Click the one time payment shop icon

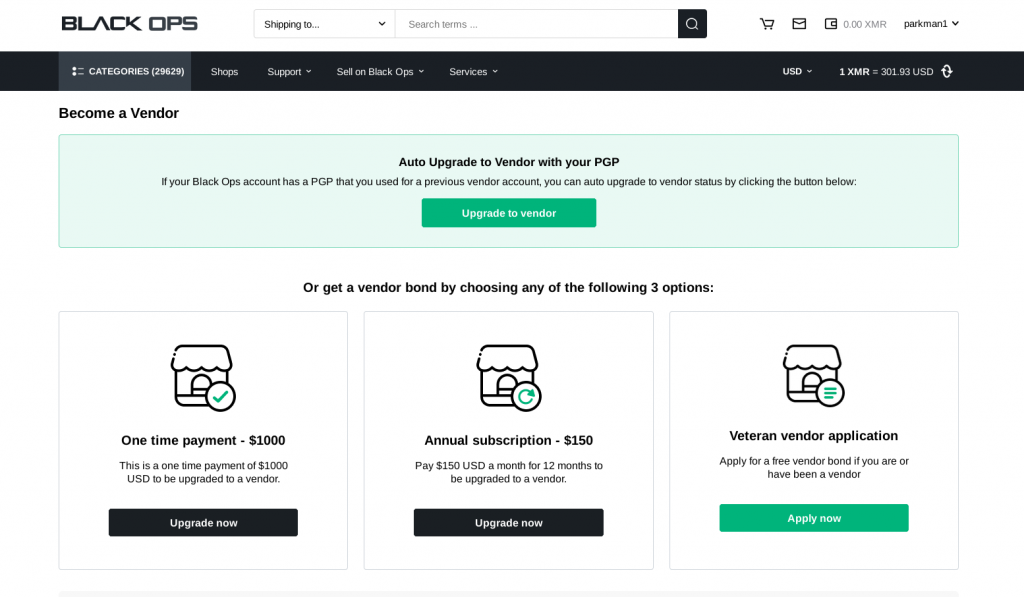(x=203, y=378)
